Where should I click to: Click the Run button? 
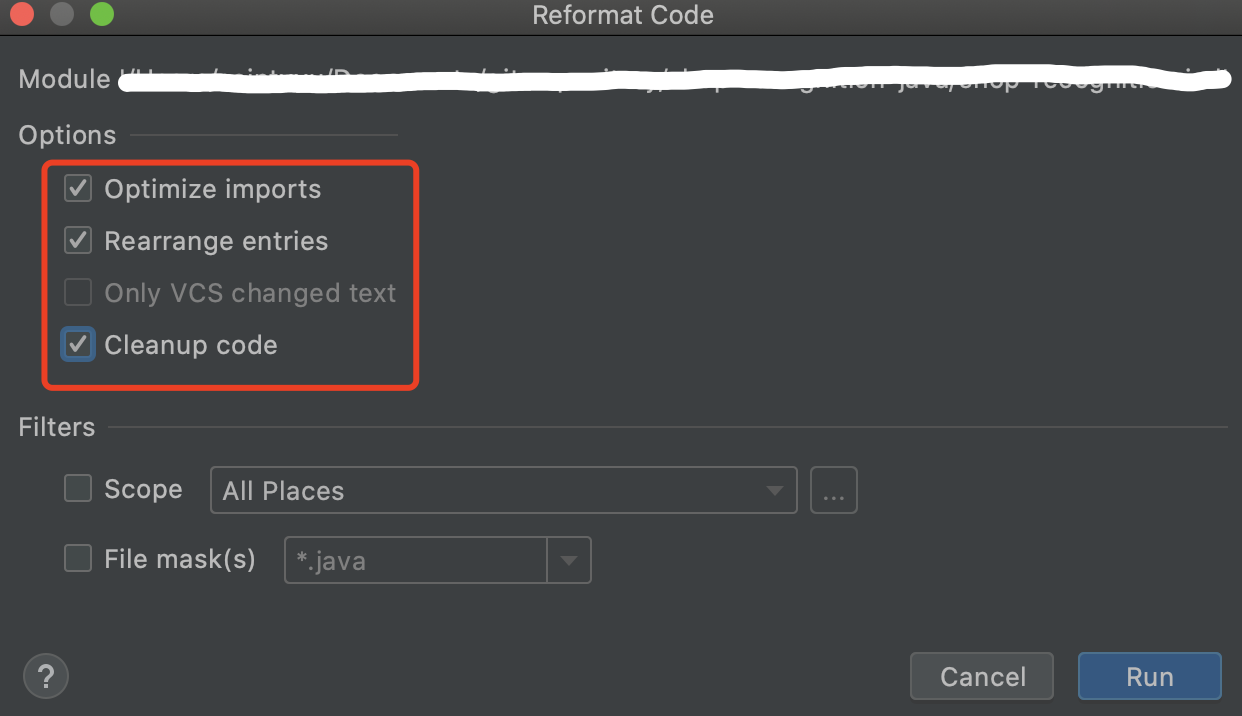tap(1150, 677)
